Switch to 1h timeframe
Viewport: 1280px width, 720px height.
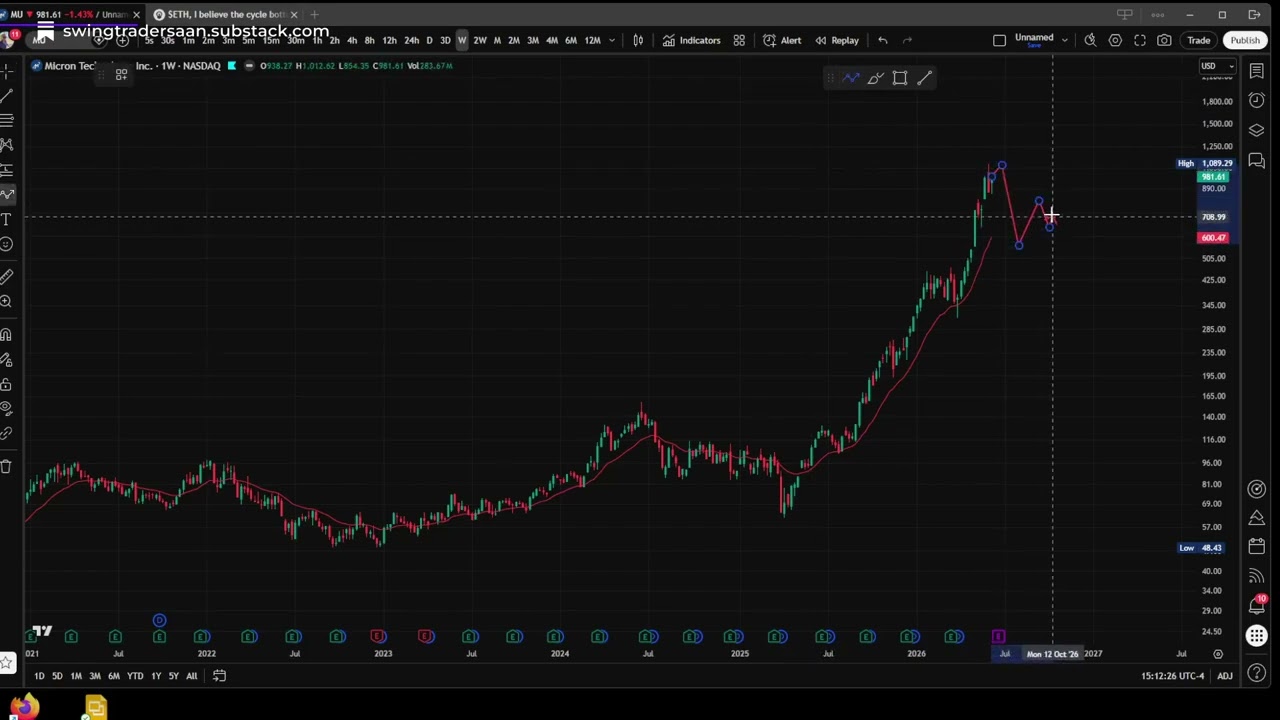coord(317,40)
